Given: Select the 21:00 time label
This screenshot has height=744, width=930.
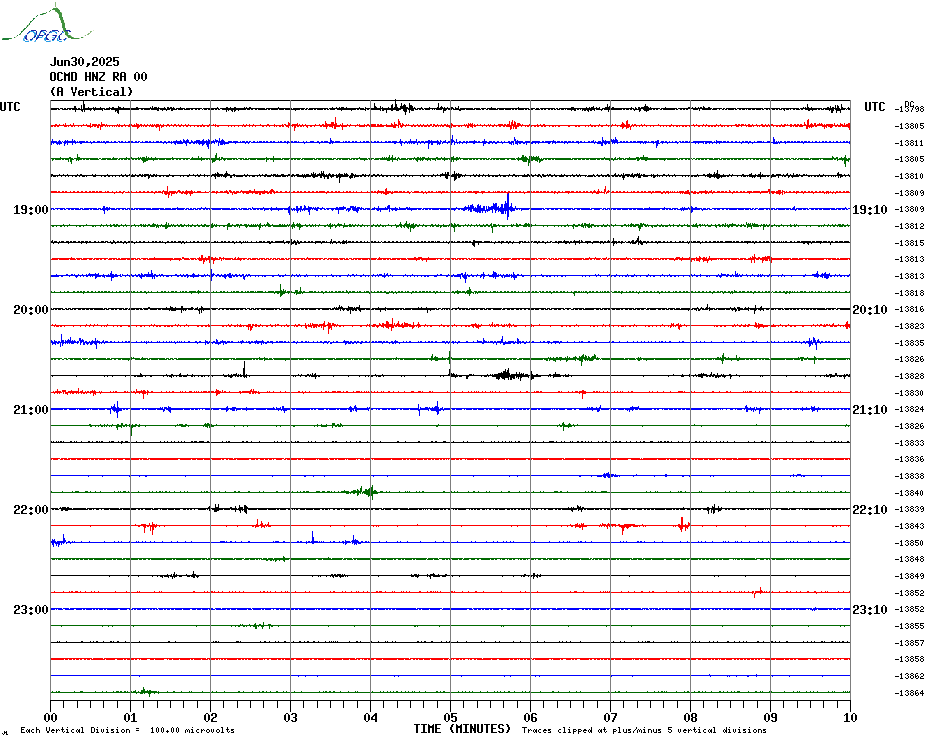Looking at the screenshot, I should point(31,409).
